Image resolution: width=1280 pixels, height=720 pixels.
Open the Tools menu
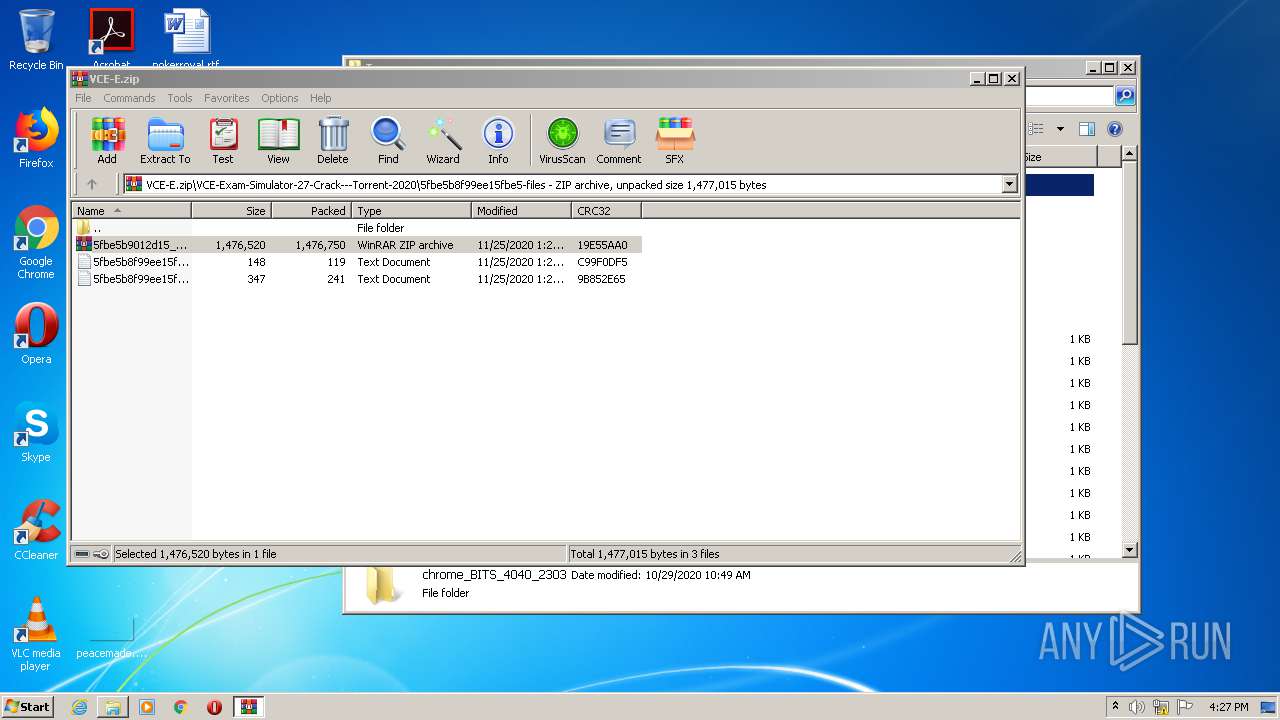click(180, 98)
